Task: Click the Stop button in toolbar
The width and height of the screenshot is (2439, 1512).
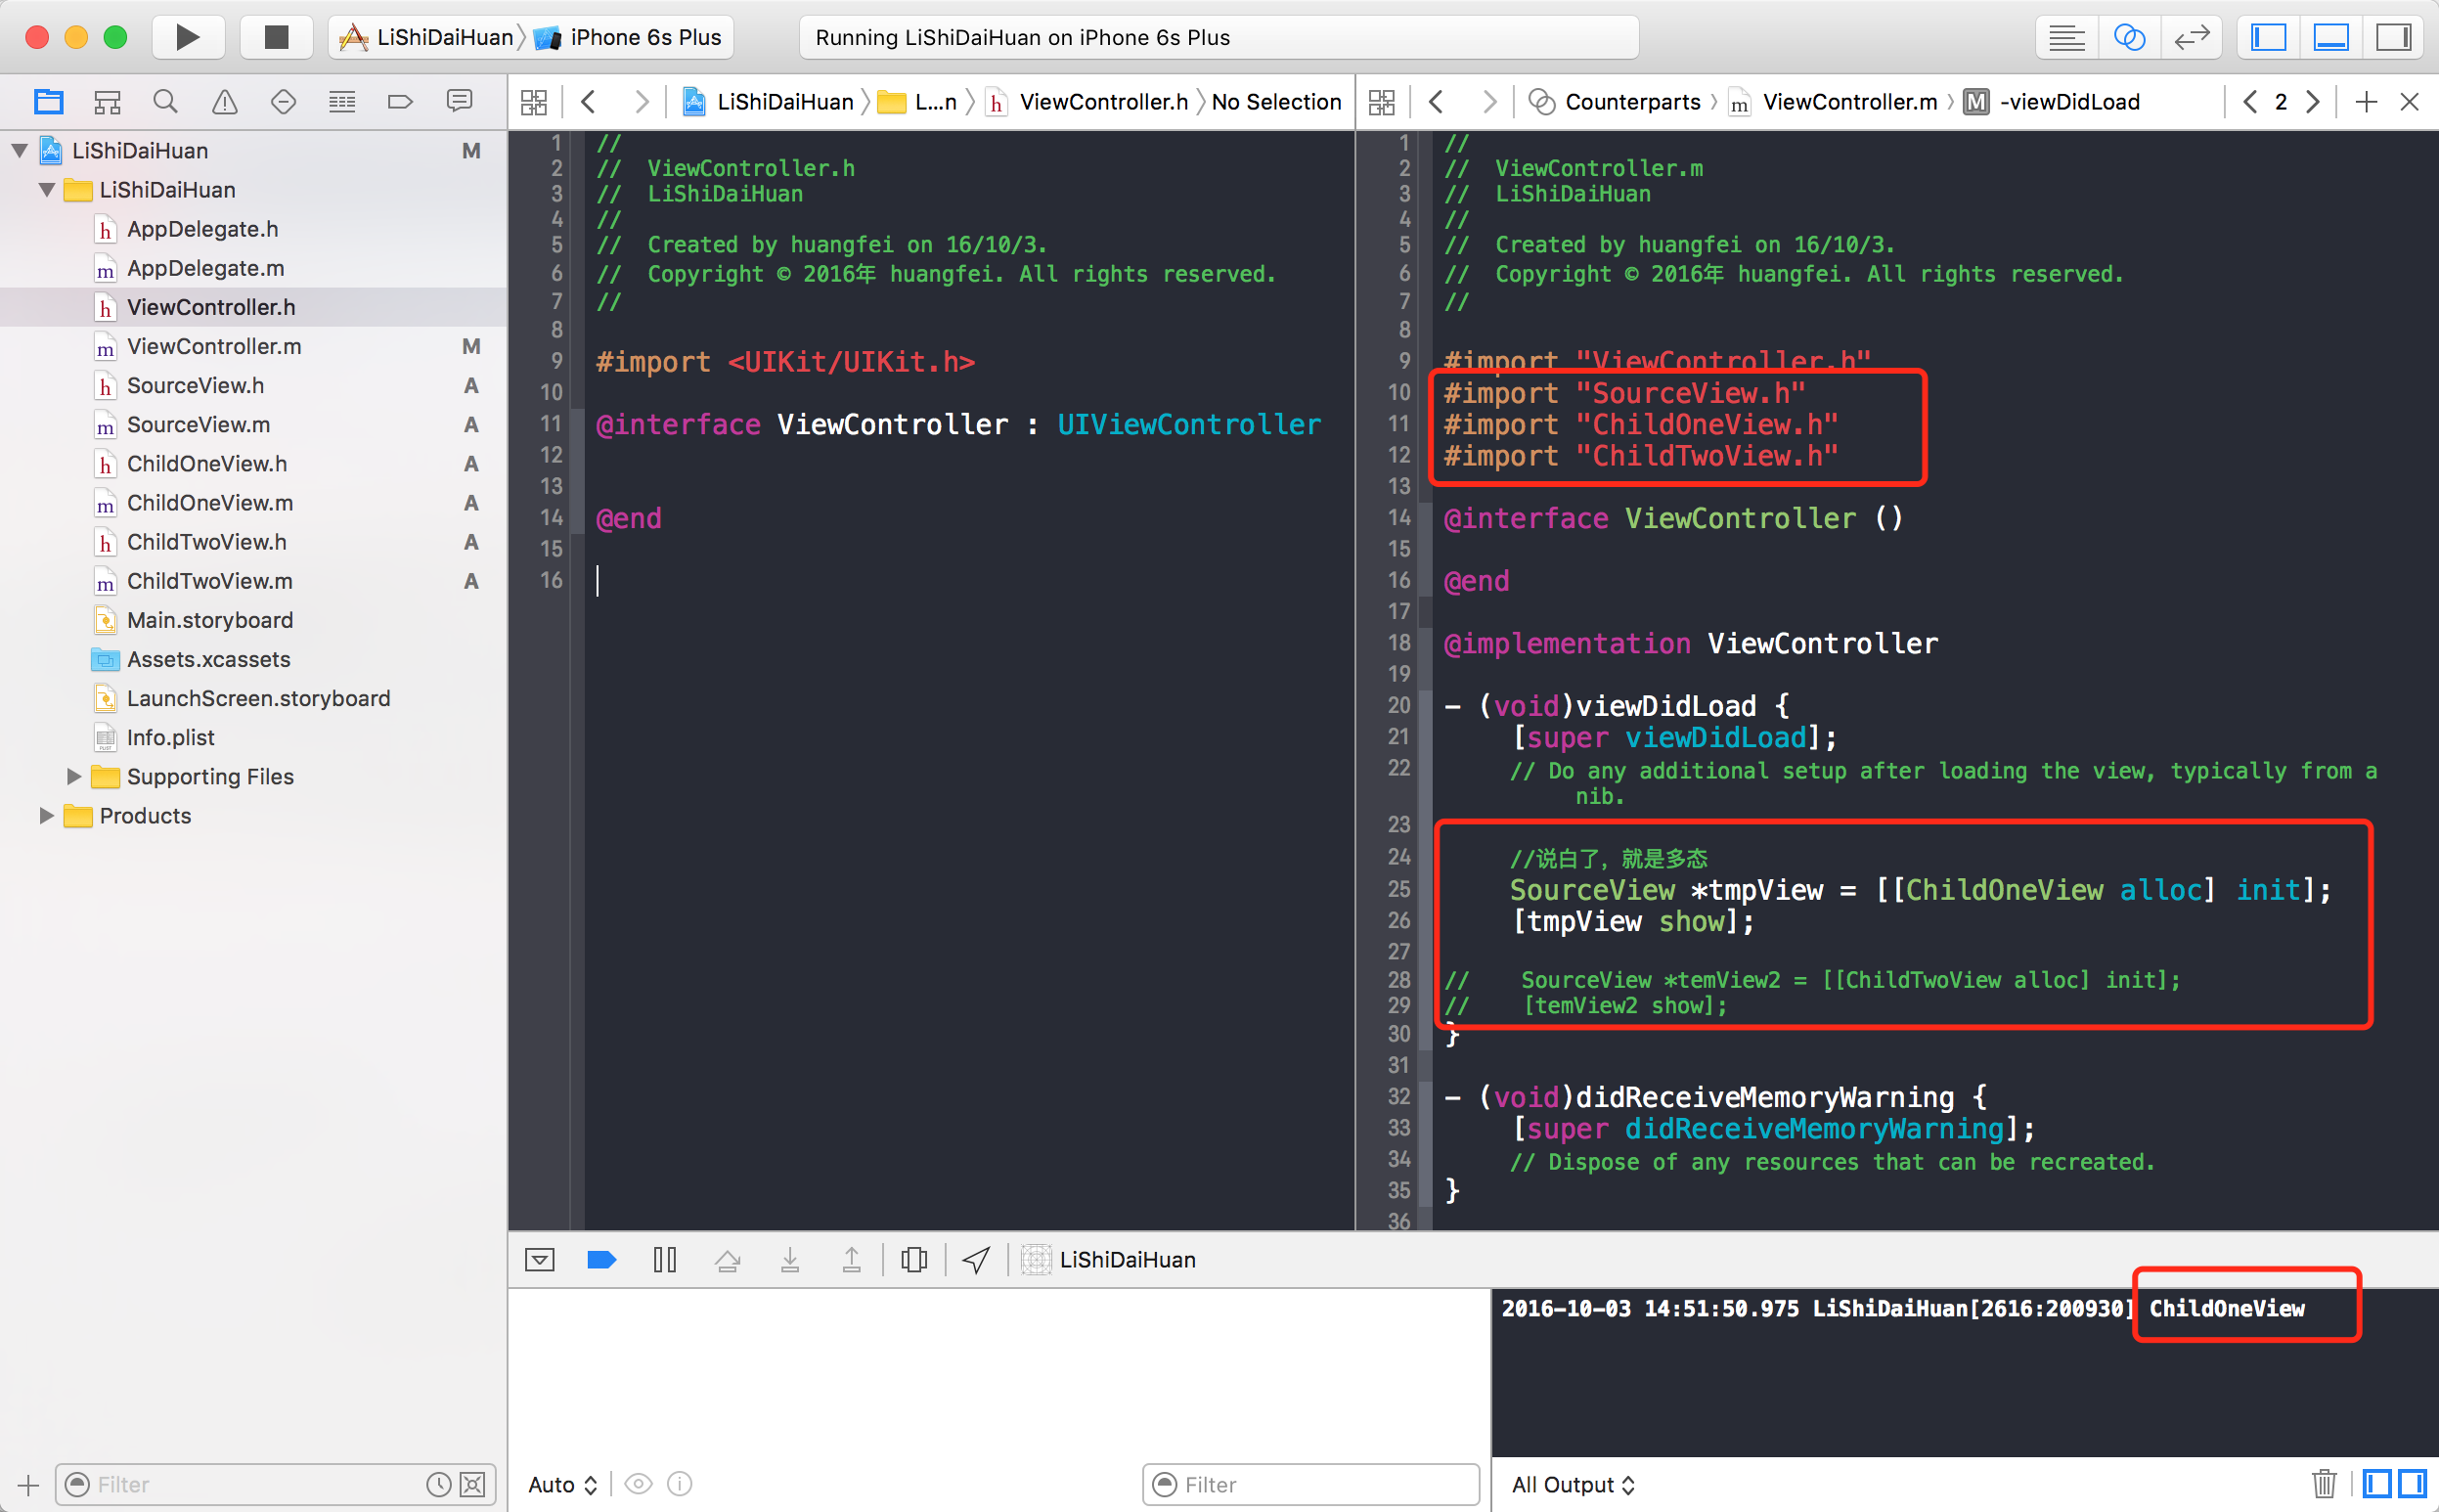Action: tap(276, 37)
